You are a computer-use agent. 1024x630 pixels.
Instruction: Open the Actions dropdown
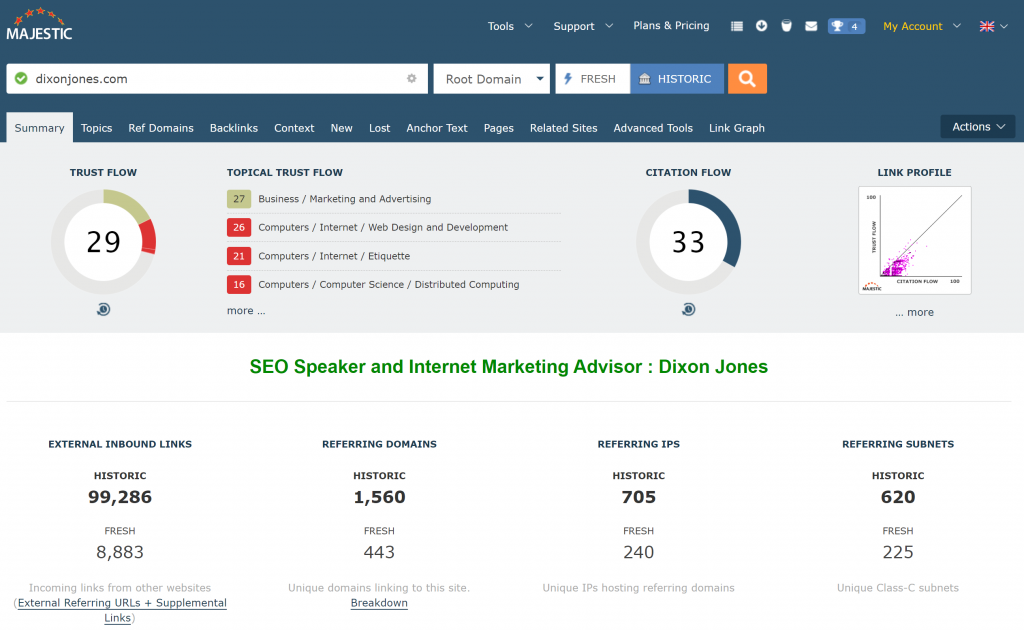(978, 127)
